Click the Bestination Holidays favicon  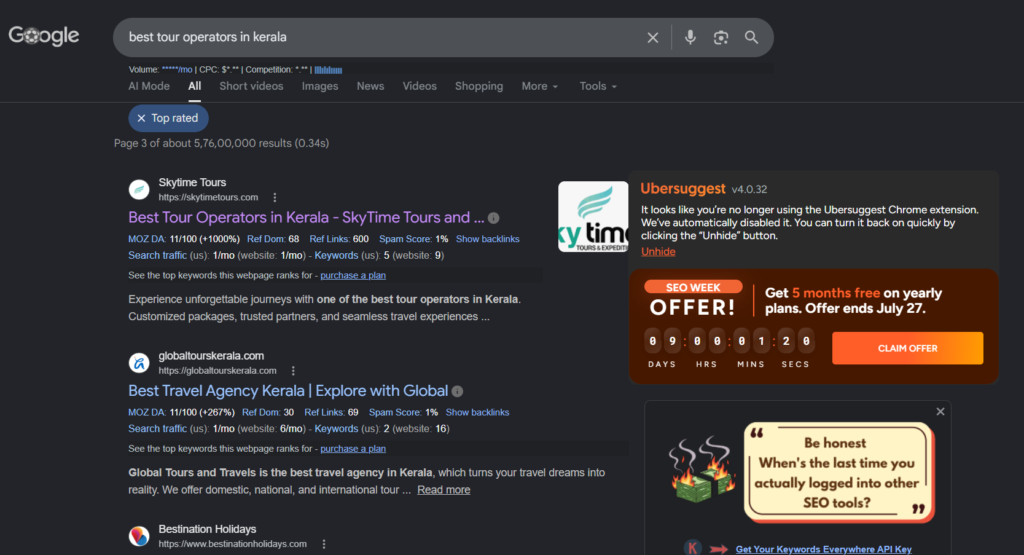point(139,536)
